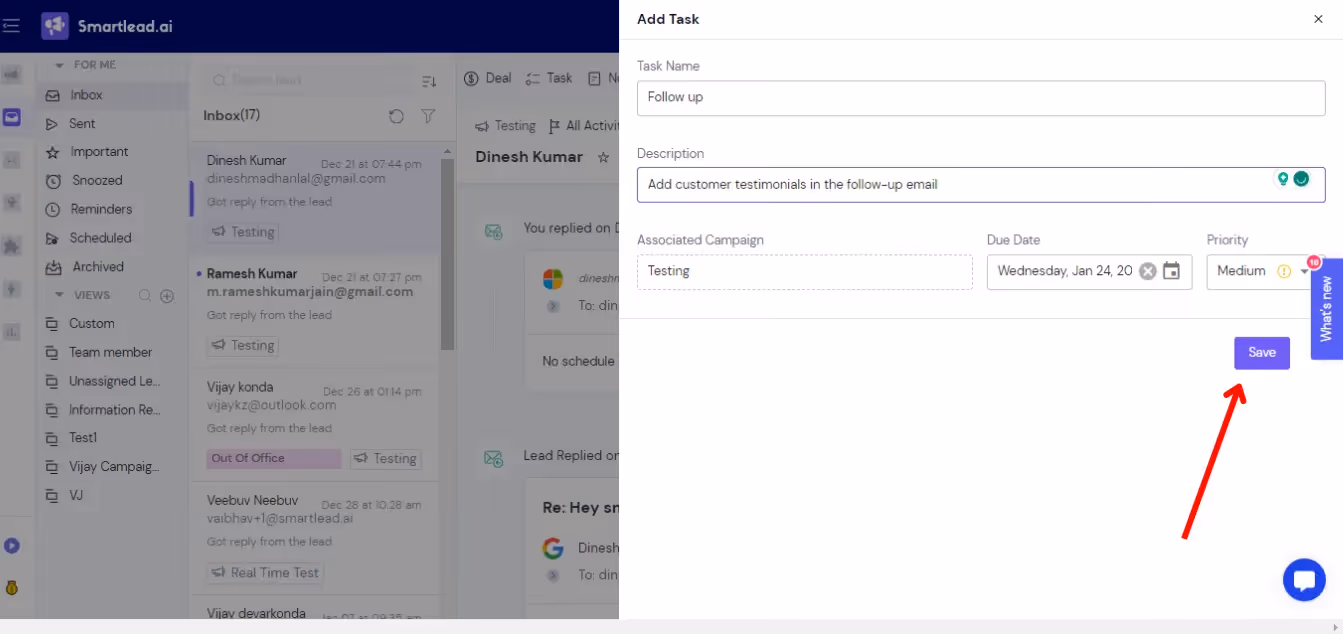
Task: Open the calendar picker for Due Date
Action: 1172,271
